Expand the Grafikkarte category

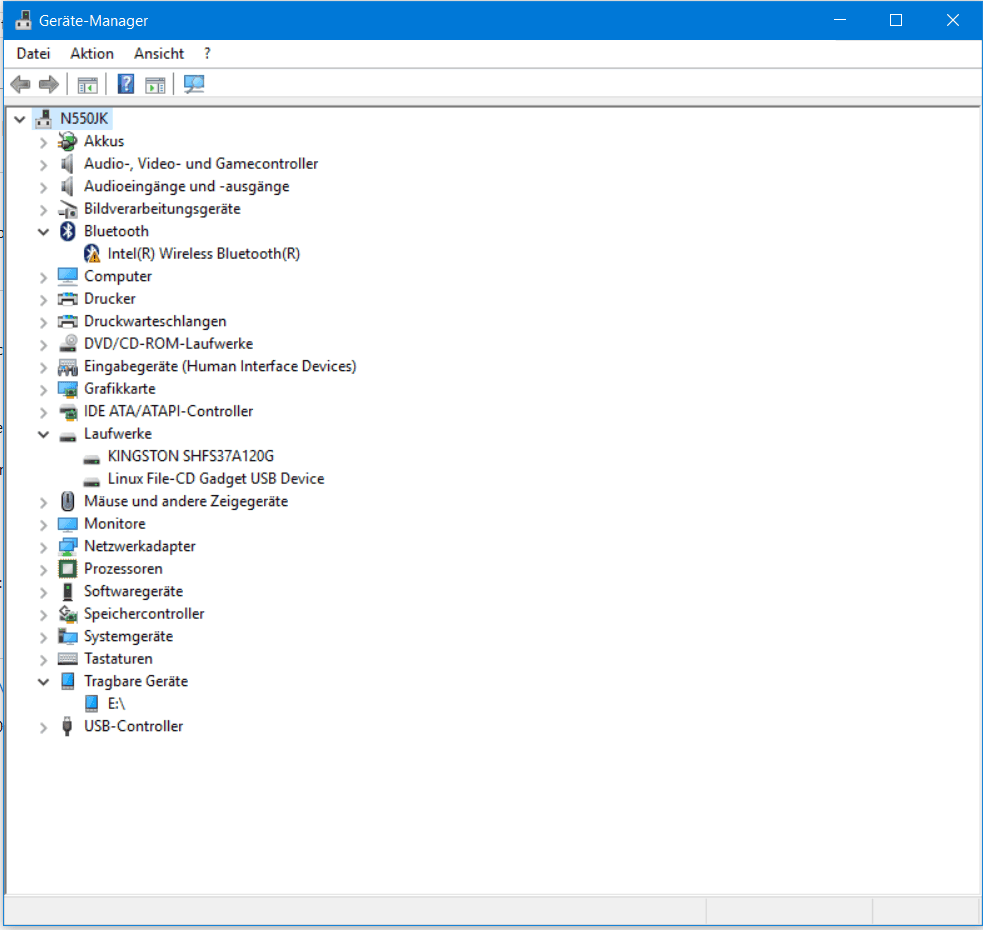point(43,390)
